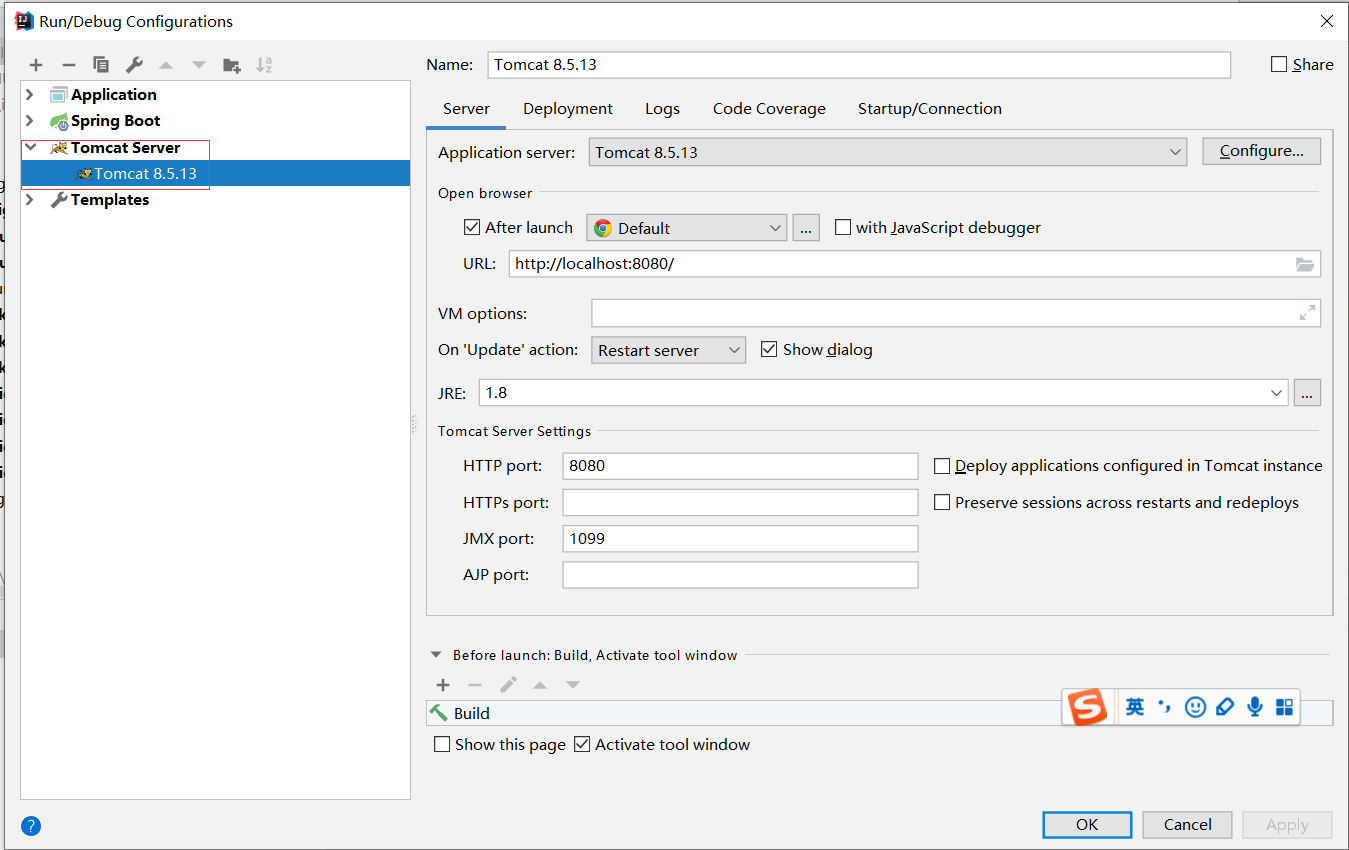Open the JRE 1.8 dropdown arrow

click(x=1276, y=393)
